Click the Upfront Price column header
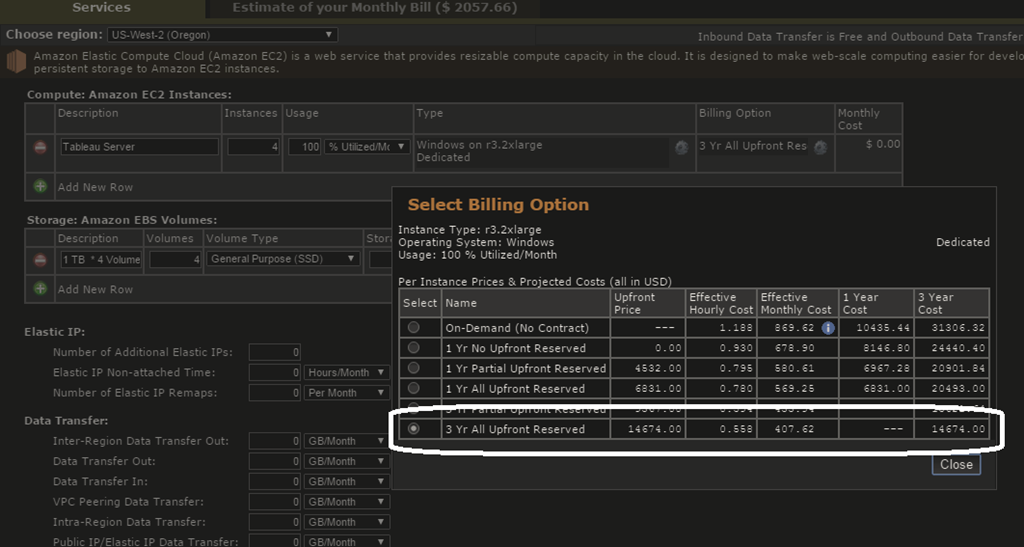This screenshot has height=547, width=1024. point(648,304)
